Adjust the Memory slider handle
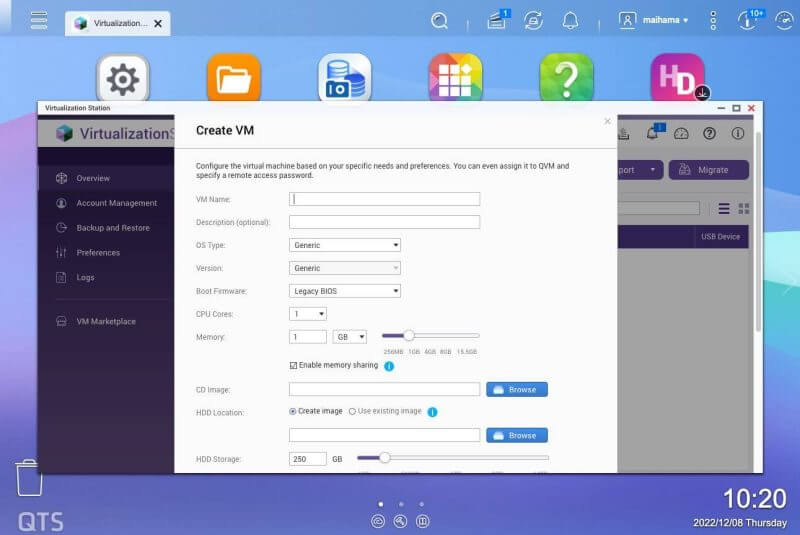800x535 pixels. [409, 336]
